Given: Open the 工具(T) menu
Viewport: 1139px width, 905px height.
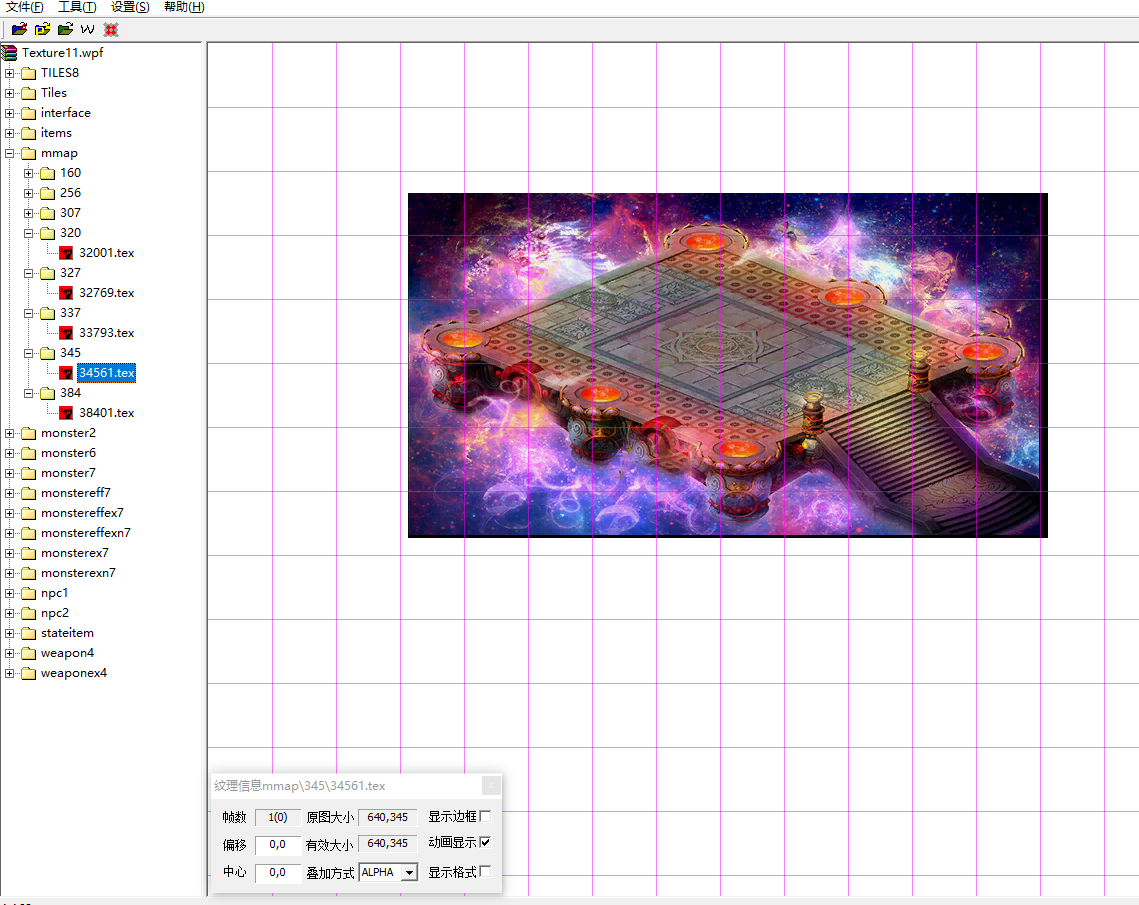Looking at the screenshot, I should point(77,7).
